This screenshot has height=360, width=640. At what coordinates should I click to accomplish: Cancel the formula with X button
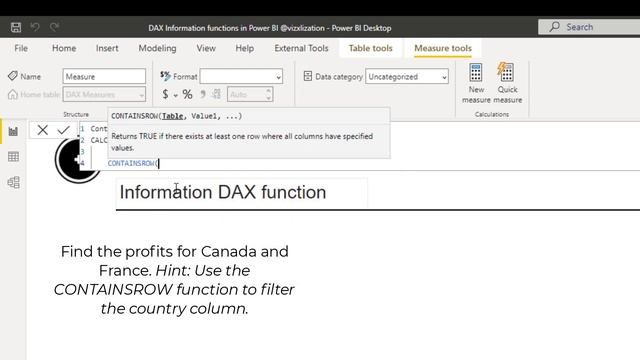(x=42, y=130)
